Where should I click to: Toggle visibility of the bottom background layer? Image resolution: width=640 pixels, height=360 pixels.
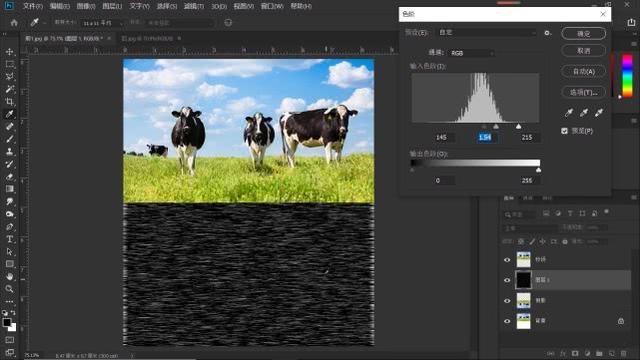click(x=507, y=321)
